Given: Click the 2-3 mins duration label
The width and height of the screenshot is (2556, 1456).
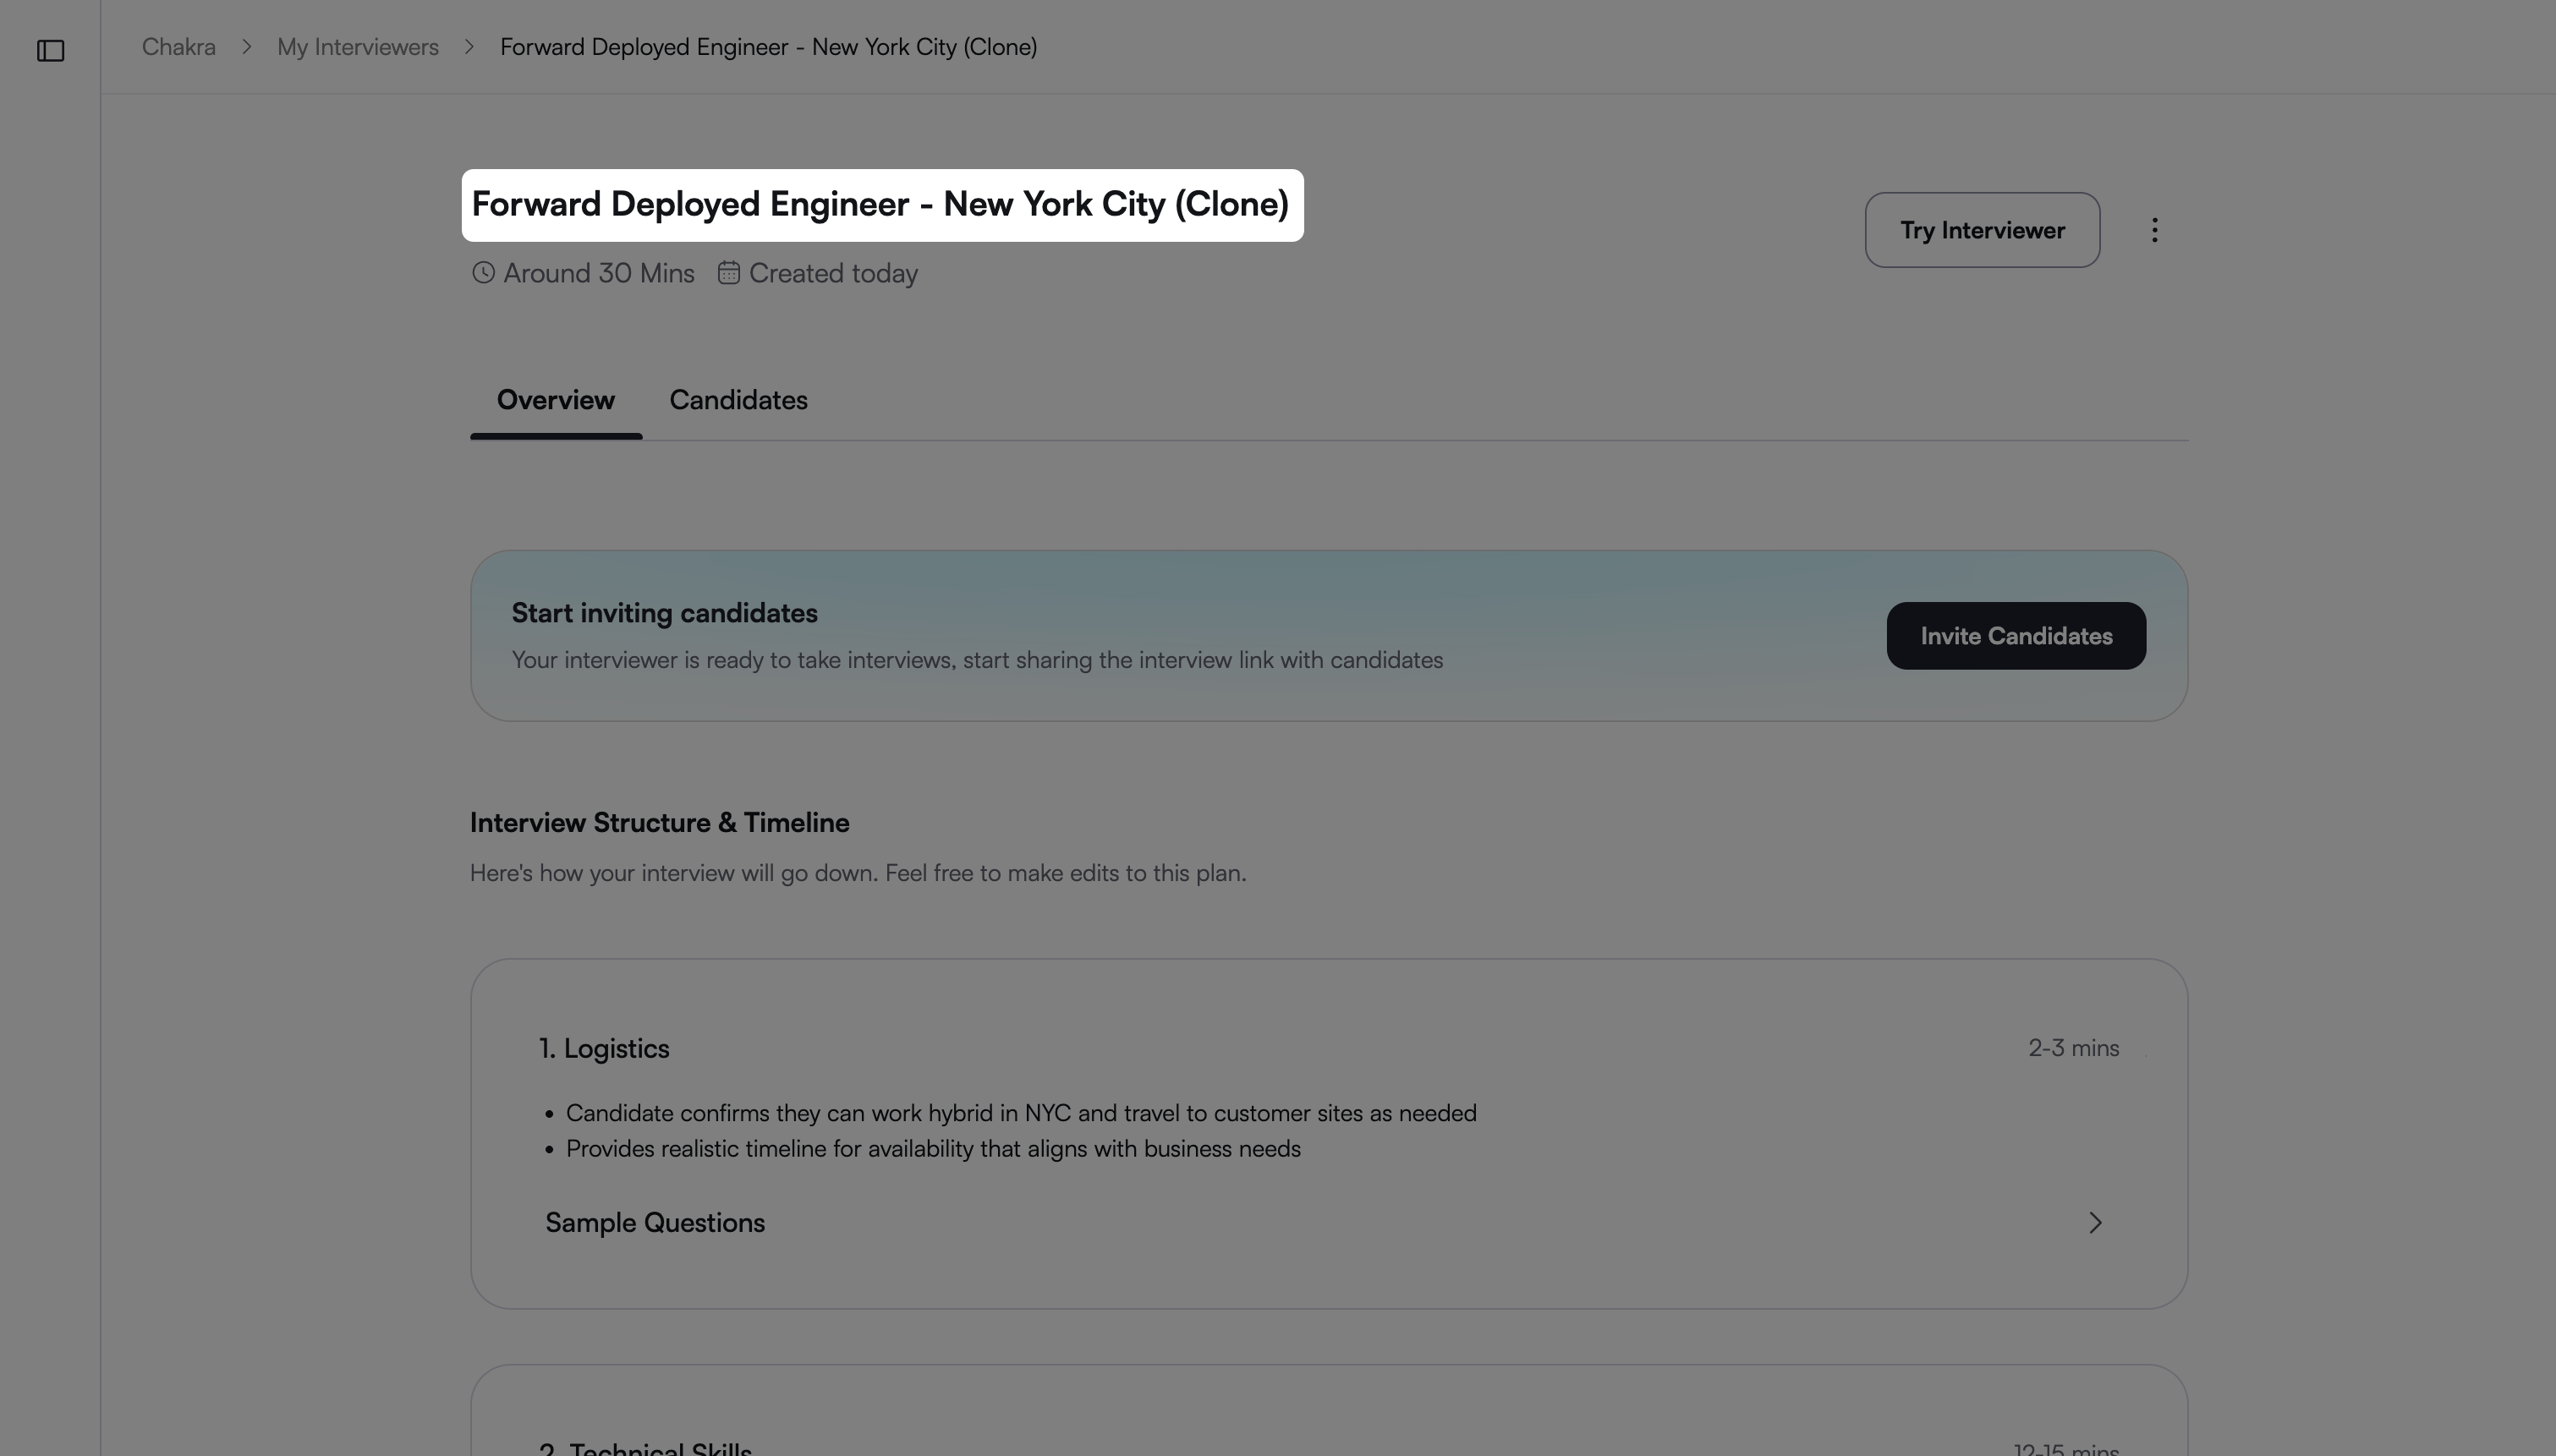Looking at the screenshot, I should tap(2073, 1048).
